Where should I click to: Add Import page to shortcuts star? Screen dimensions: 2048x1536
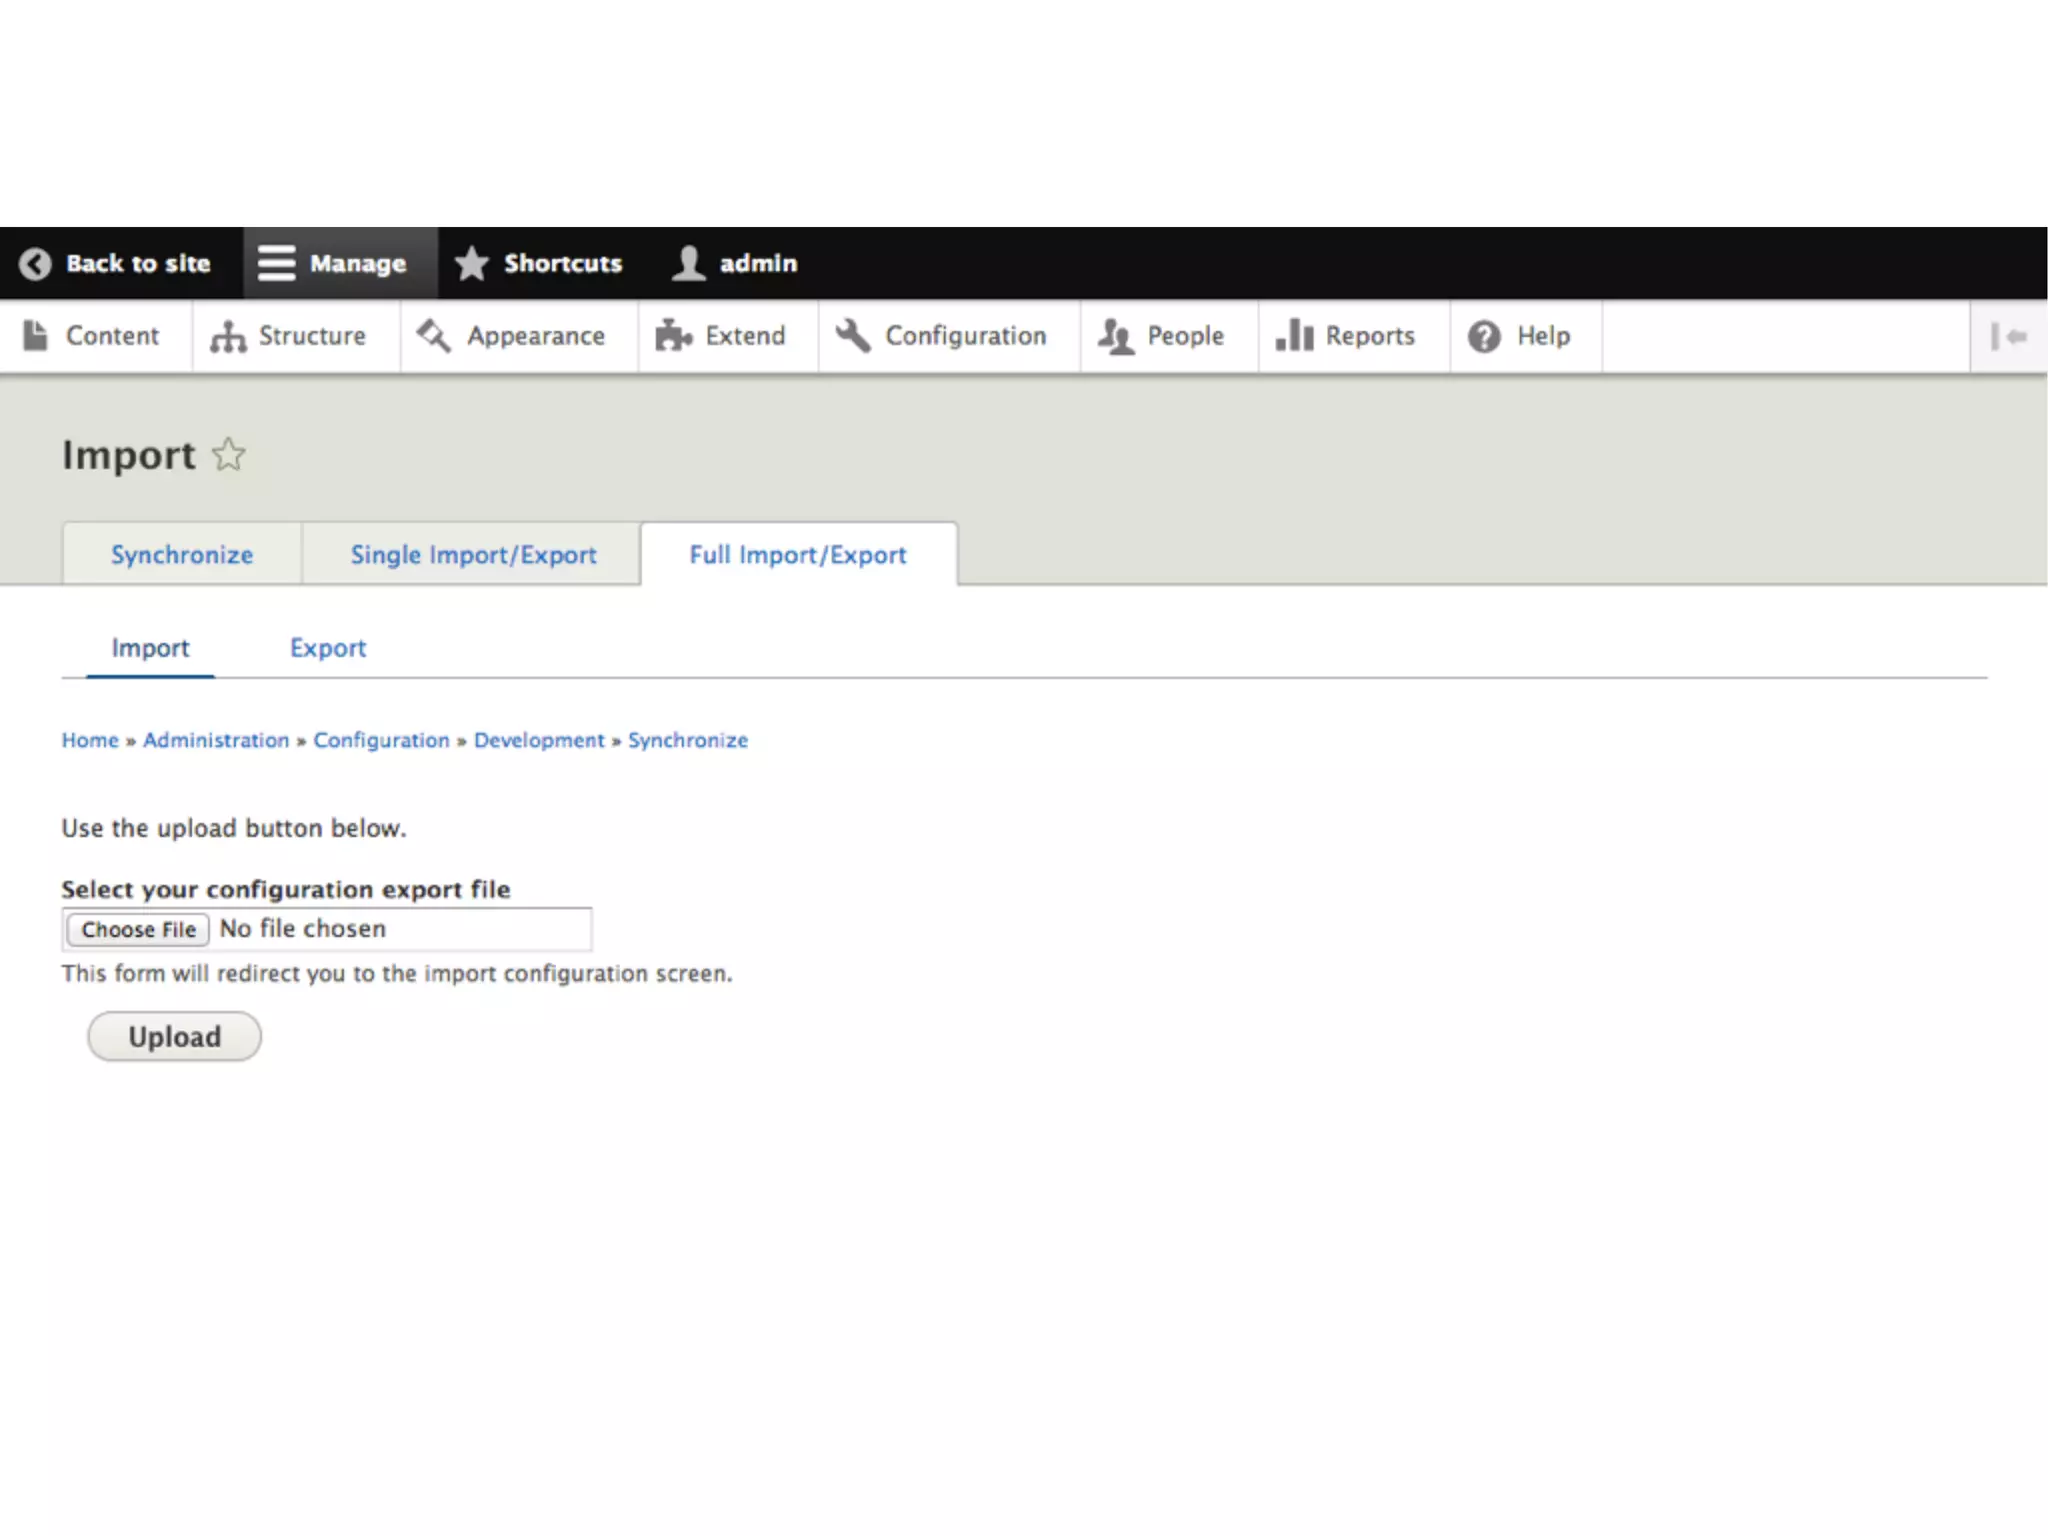coord(229,455)
